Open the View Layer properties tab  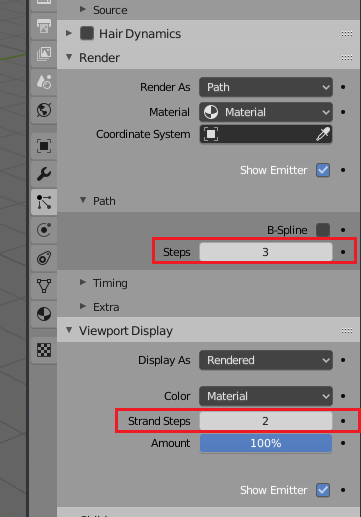pos(44,53)
